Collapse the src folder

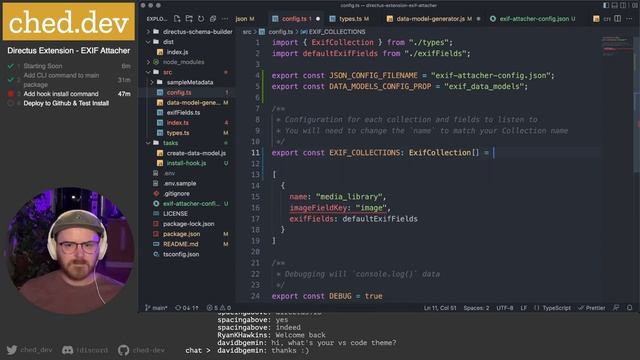pyautogui.click(x=190, y=72)
